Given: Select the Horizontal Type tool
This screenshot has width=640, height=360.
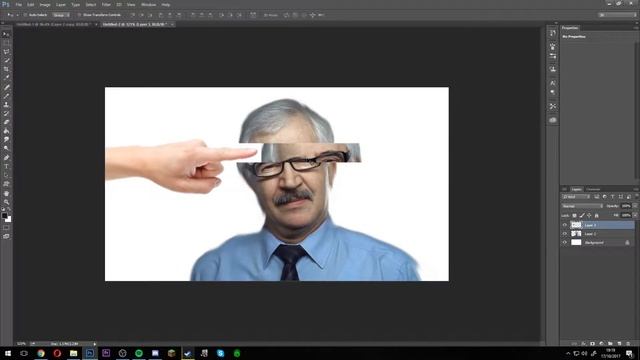Looking at the screenshot, I should tap(6, 167).
